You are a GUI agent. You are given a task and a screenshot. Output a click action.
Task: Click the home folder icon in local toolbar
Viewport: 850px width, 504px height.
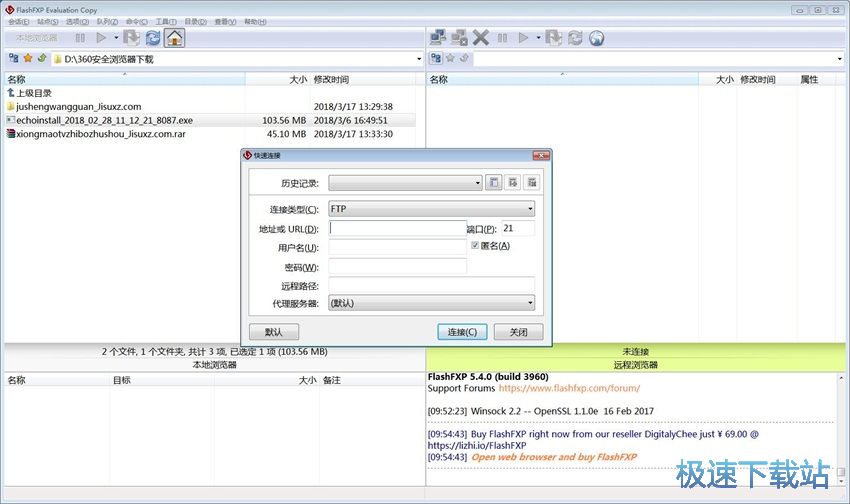pyautogui.click(x=175, y=38)
